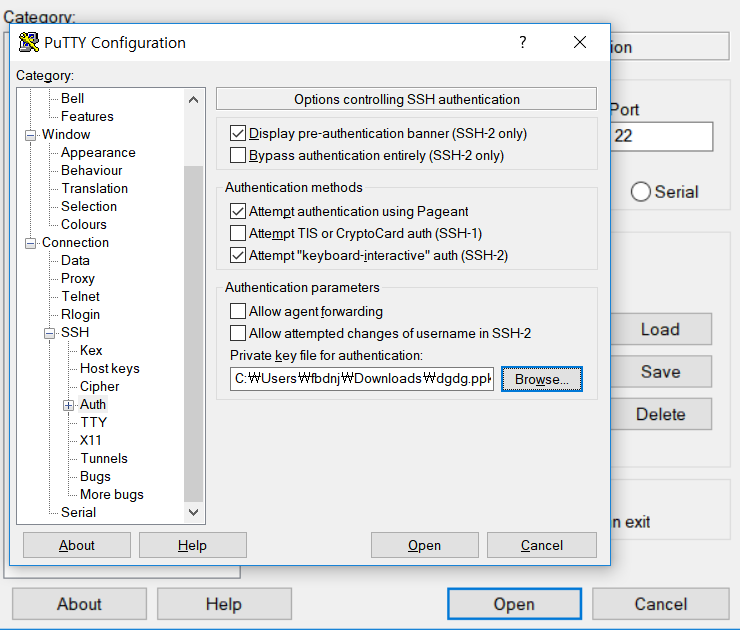This screenshot has height=630, width=740.
Task: Select Host keys under SSH
Action: pyautogui.click(x=110, y=368)
